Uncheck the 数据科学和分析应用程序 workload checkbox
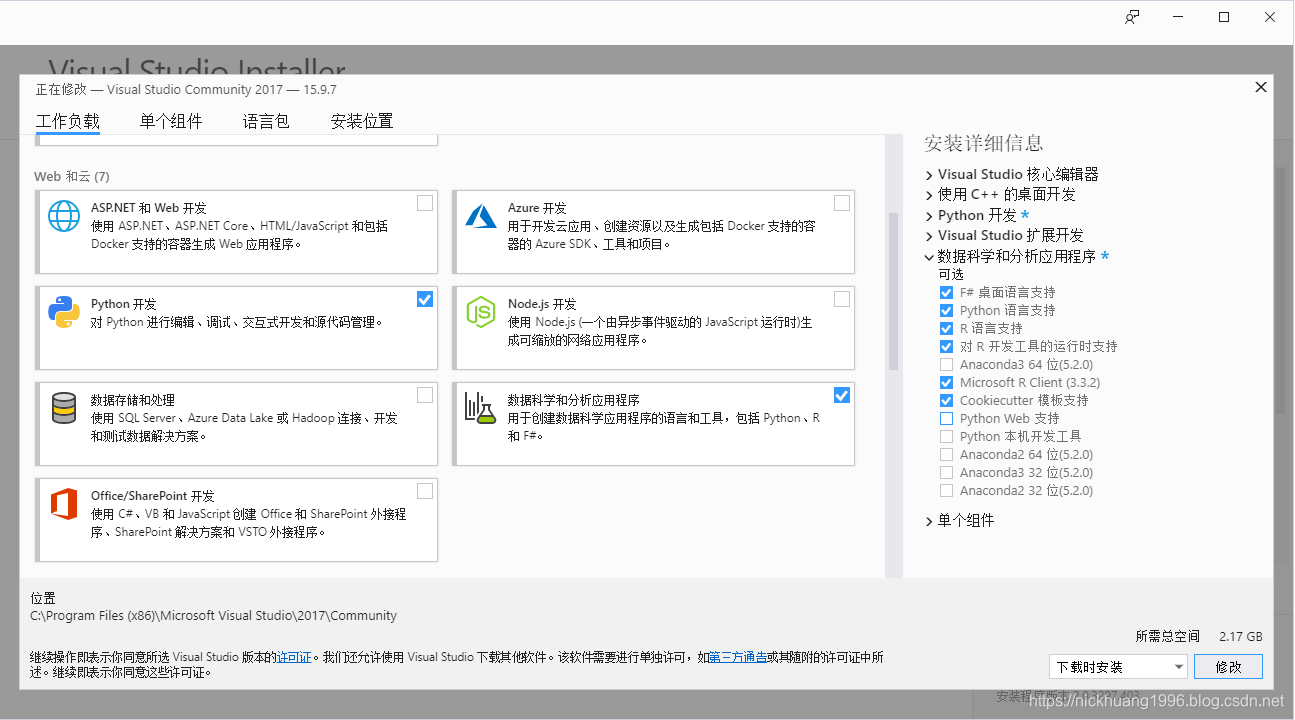The image size is (1295, 720). click(x=842, y=395)
